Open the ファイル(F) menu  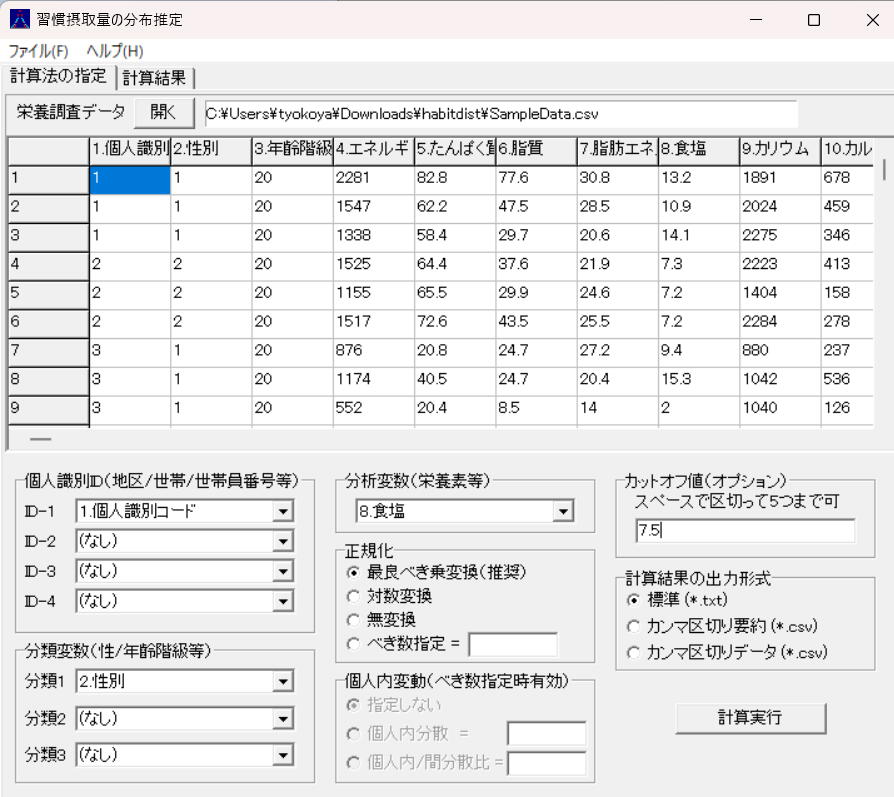point(39,51)
